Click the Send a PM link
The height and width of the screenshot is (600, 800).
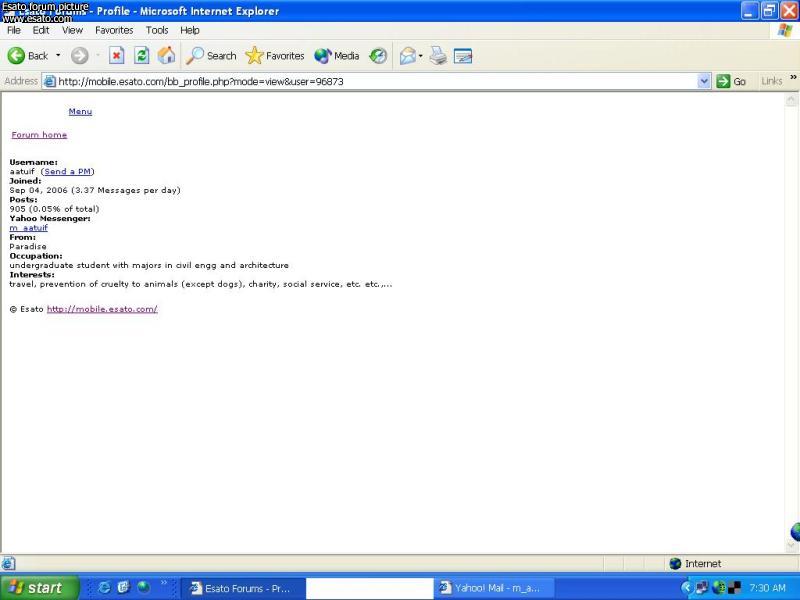pos(68,171)
